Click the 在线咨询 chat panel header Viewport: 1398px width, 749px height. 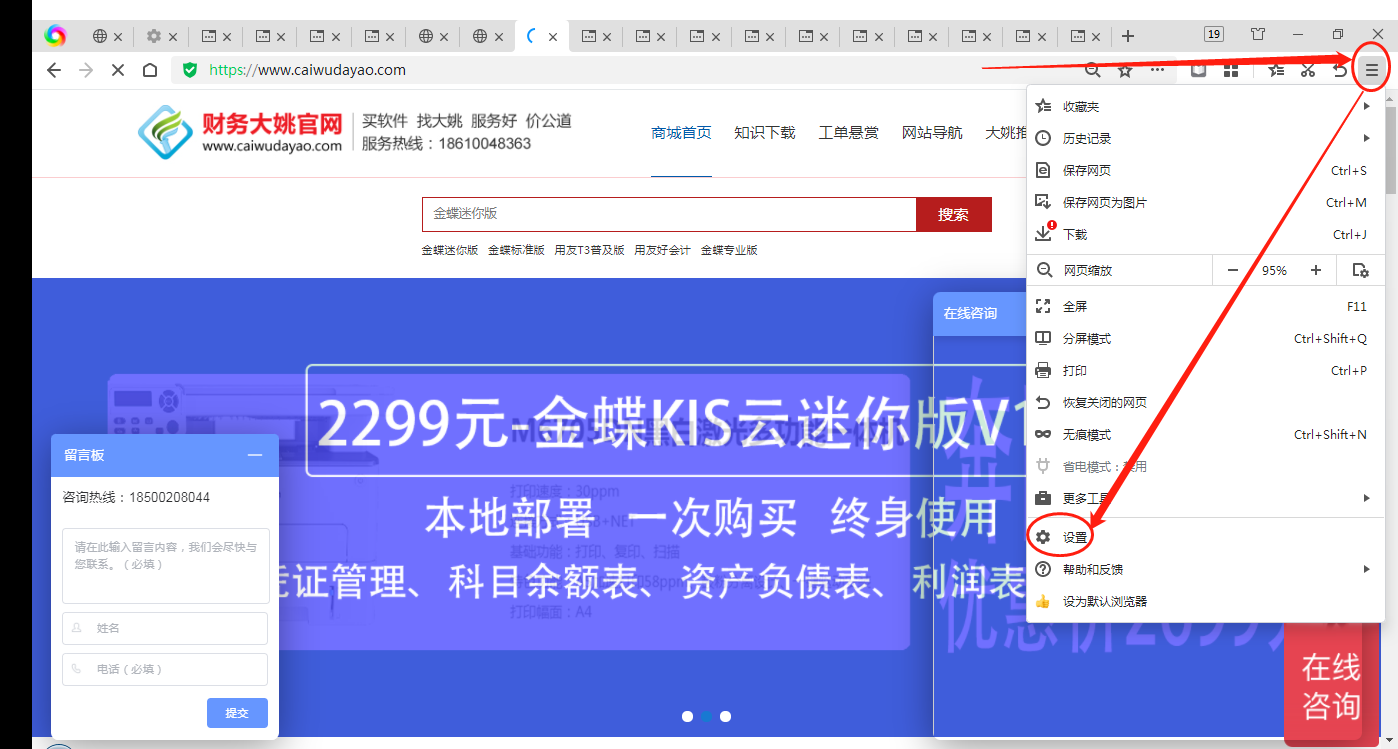click(980, 313)
